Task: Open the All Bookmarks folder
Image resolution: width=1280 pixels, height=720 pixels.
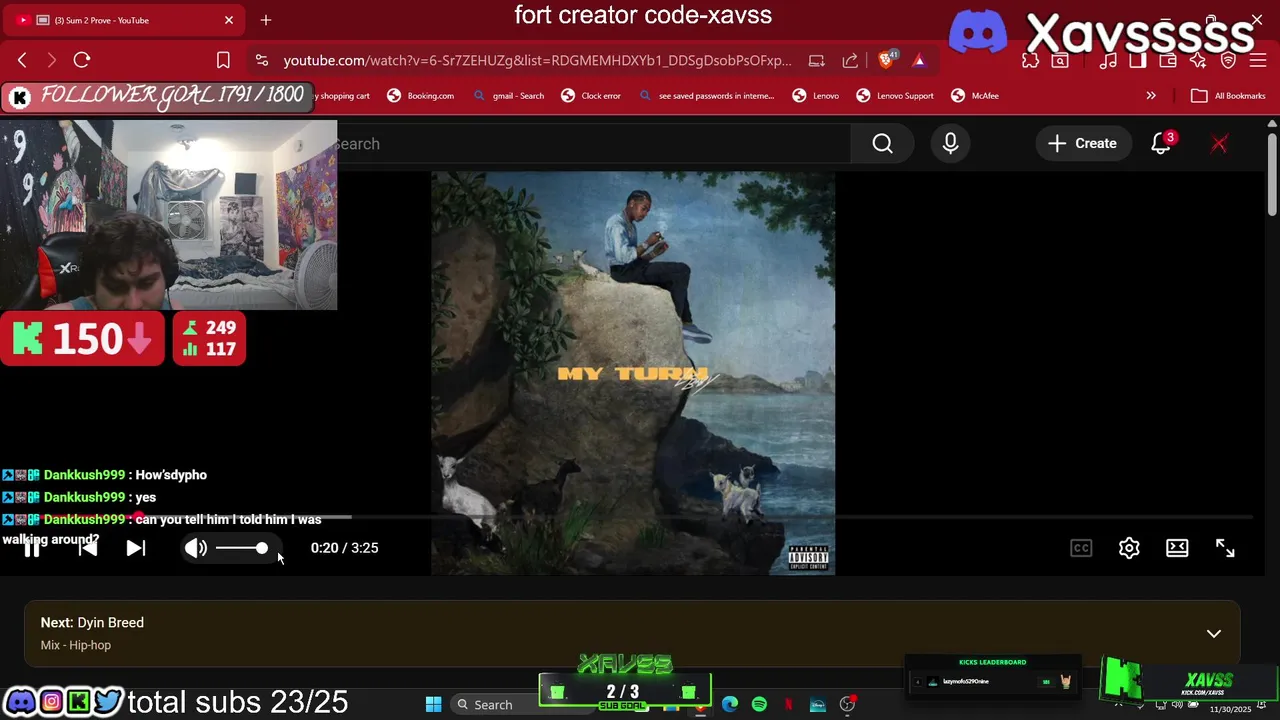Action: point(1229,96)
